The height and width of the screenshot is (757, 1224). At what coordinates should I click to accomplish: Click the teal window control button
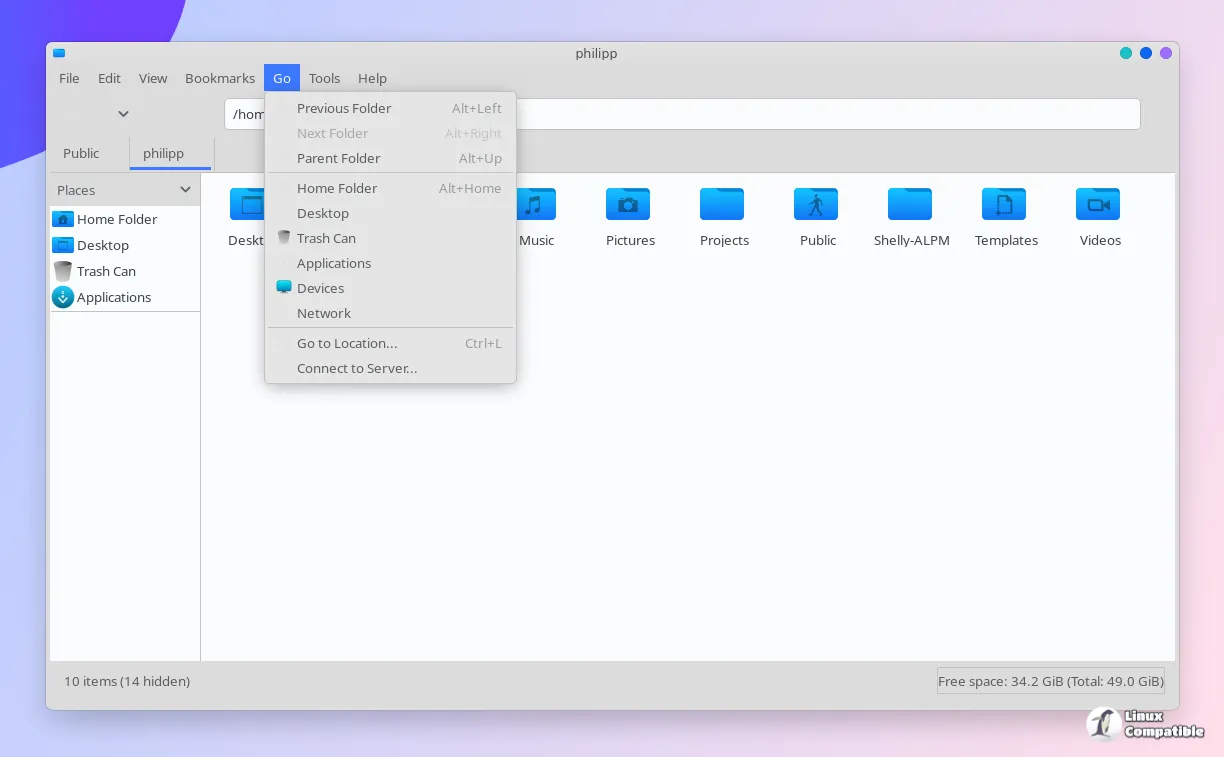[1126, 53]
